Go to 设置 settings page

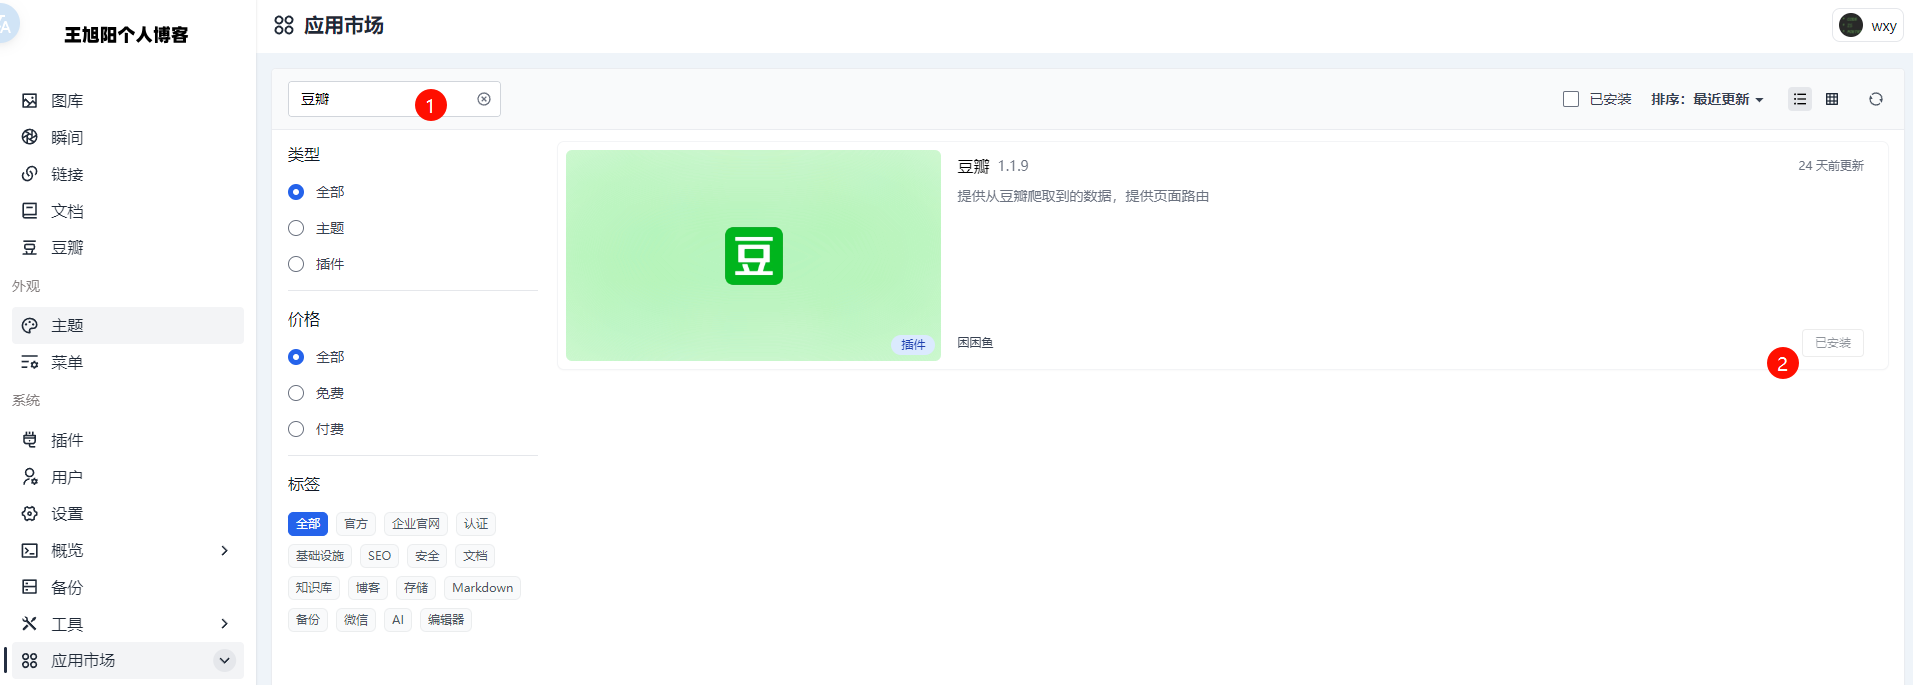67,514
